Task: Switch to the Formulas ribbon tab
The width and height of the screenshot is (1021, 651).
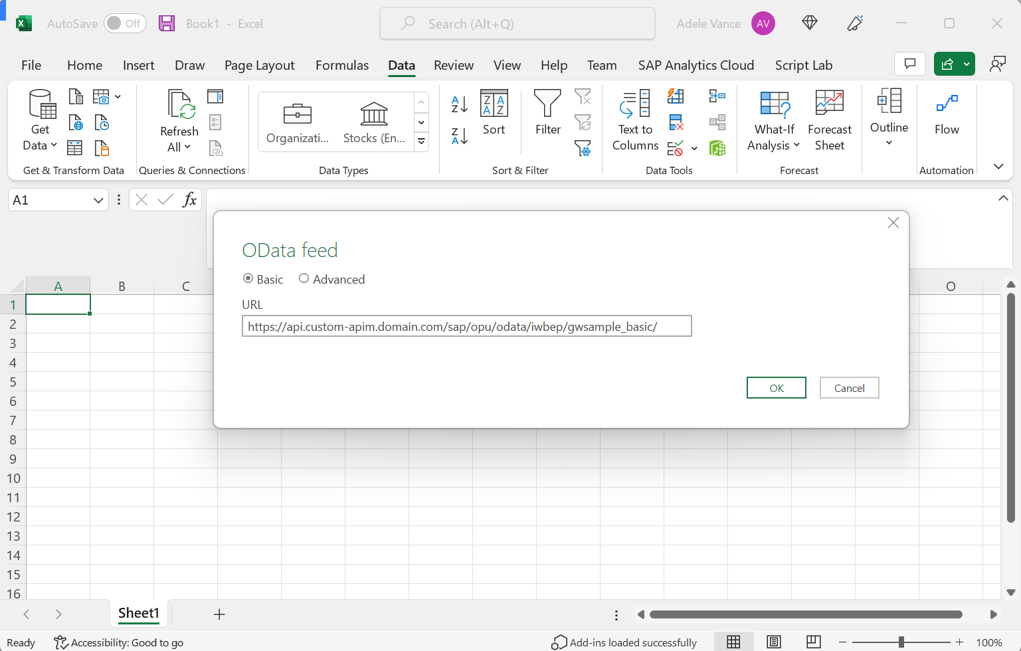Action: click(x=342, y=65)
